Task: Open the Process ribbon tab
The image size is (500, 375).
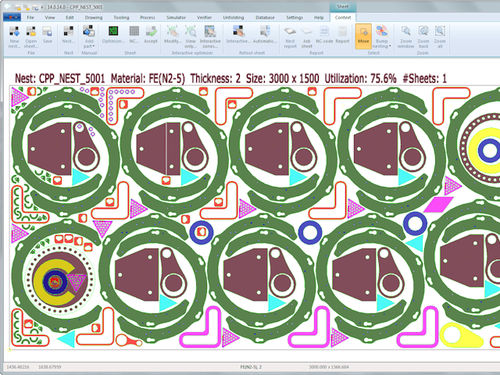Action: [x=148, y=17]
